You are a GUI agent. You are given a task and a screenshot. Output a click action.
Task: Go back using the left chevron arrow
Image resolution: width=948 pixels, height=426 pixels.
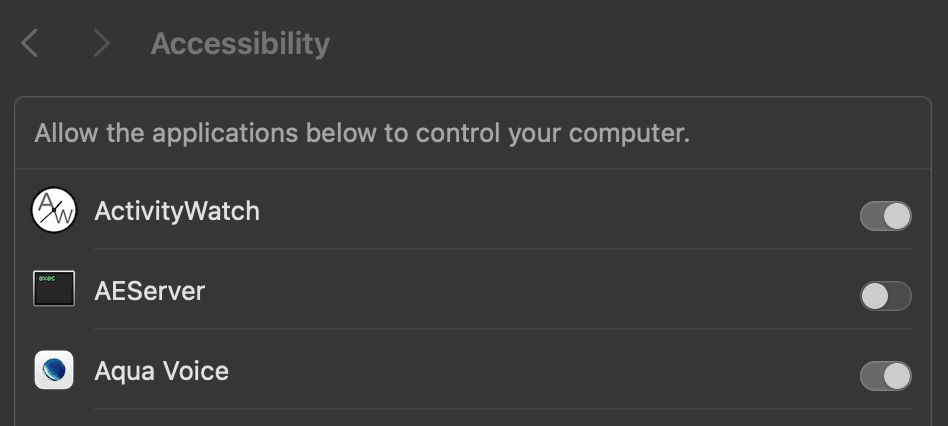point(30,43)
